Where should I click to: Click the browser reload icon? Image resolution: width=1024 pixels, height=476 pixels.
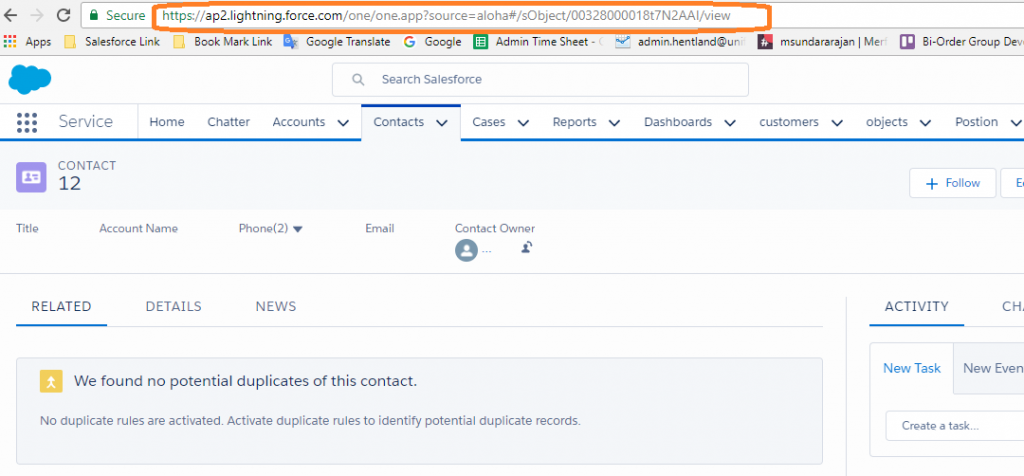[63, 16]
